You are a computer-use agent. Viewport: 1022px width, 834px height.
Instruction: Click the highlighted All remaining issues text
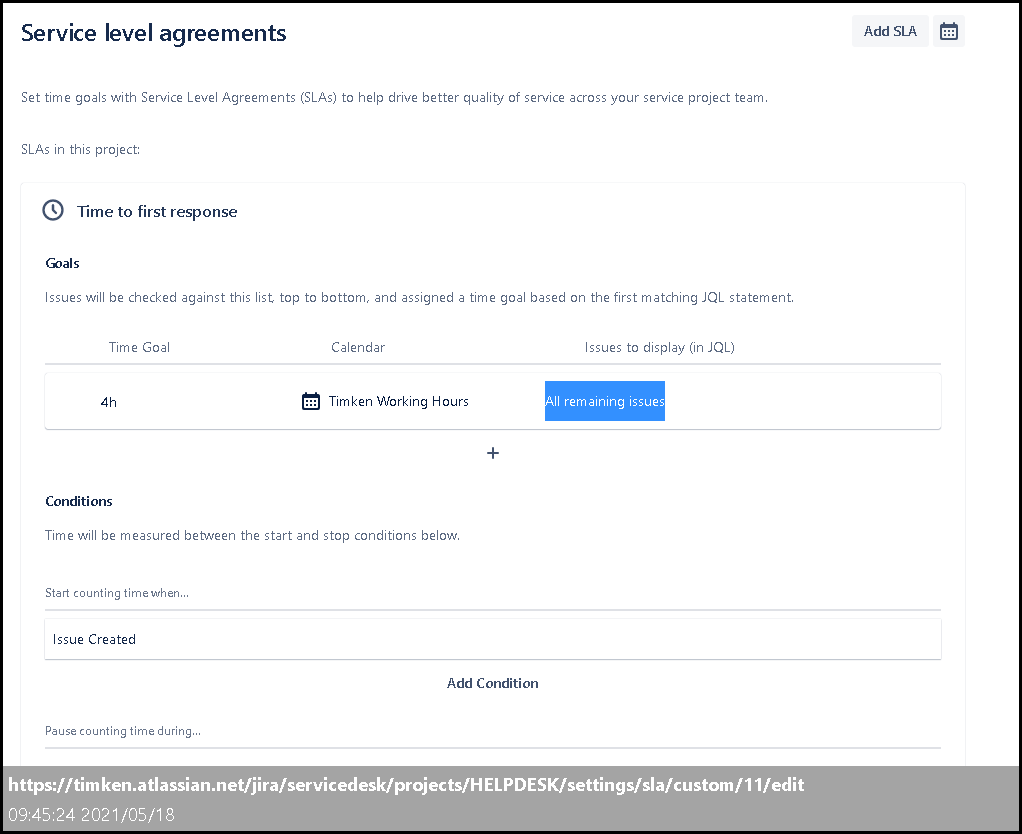click(x=605, y=401)
